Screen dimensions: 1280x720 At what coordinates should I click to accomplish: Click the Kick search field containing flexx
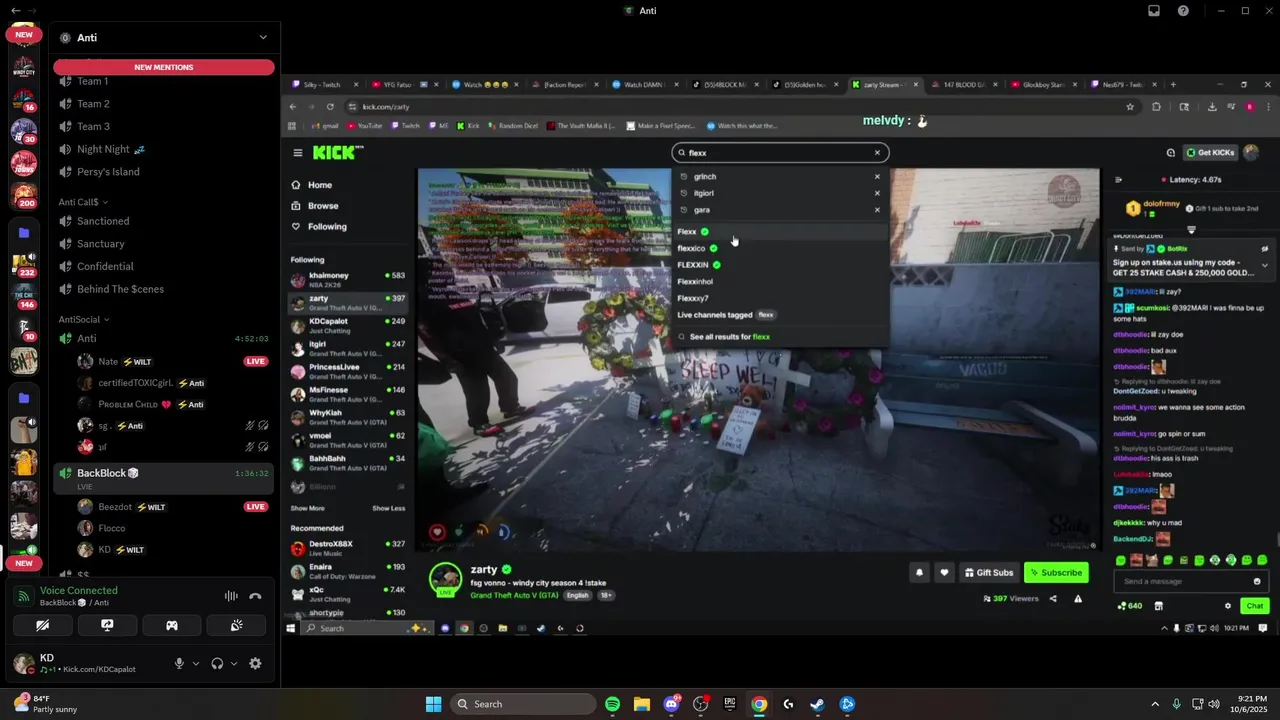[x=780, y=153]
